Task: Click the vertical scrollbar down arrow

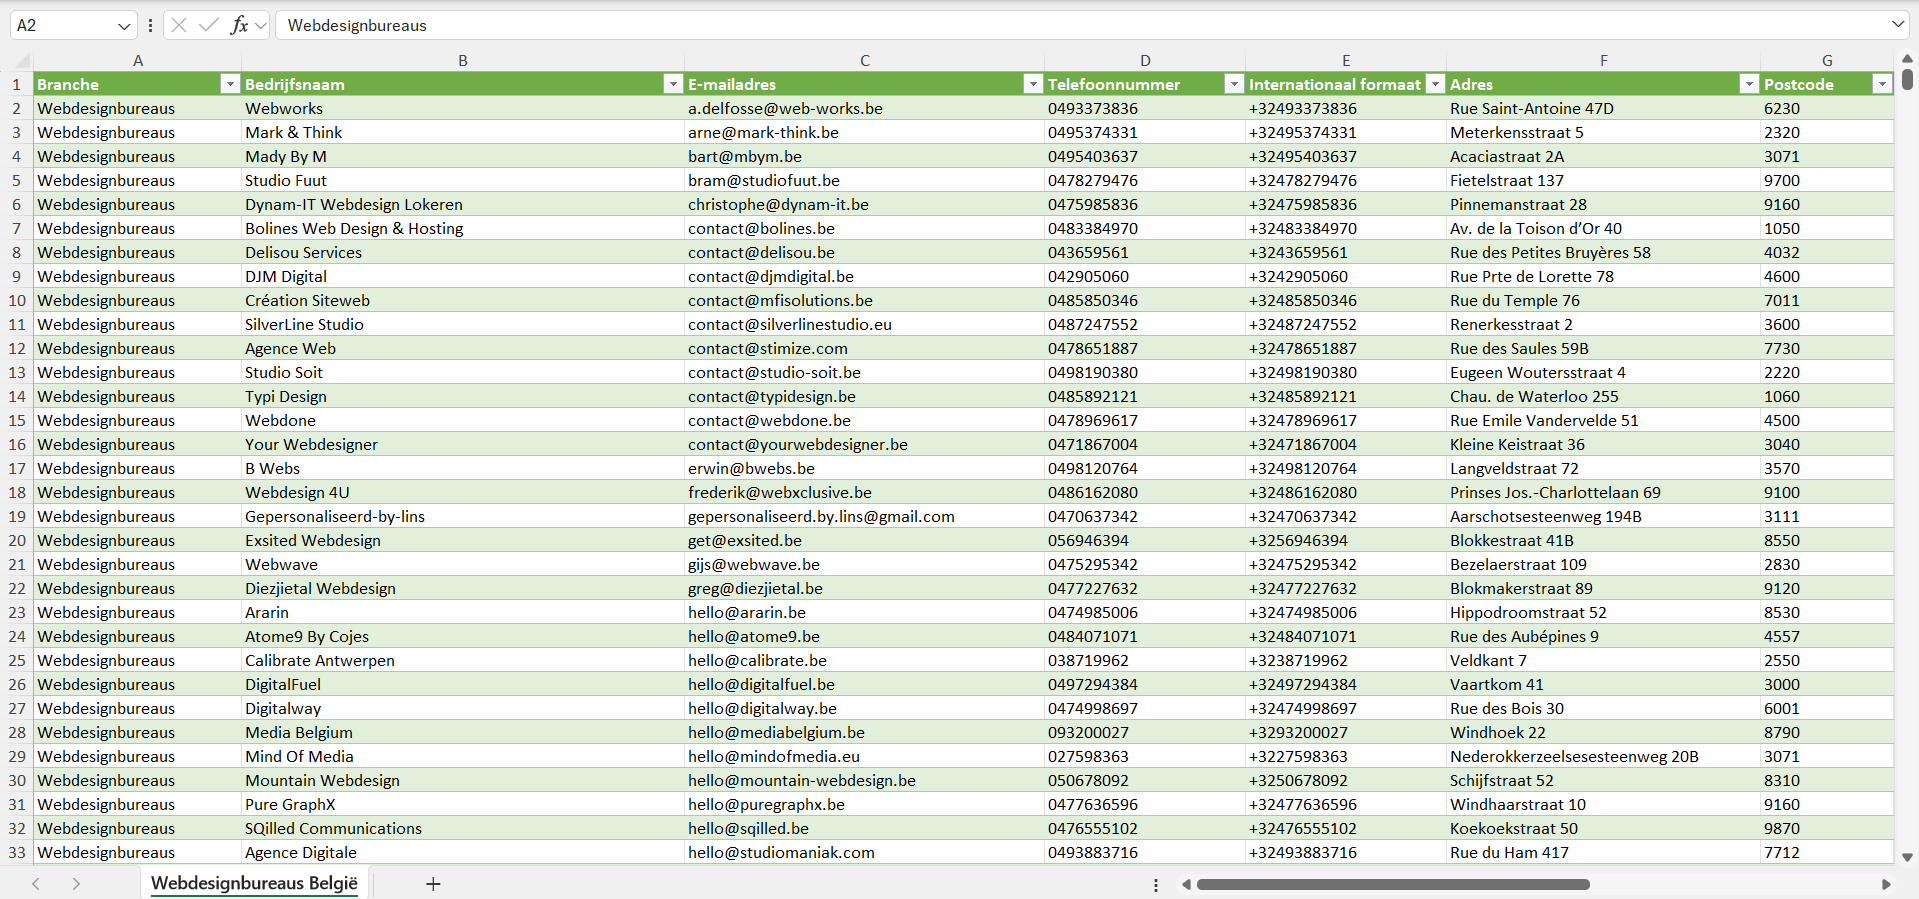Action: 1907,857
